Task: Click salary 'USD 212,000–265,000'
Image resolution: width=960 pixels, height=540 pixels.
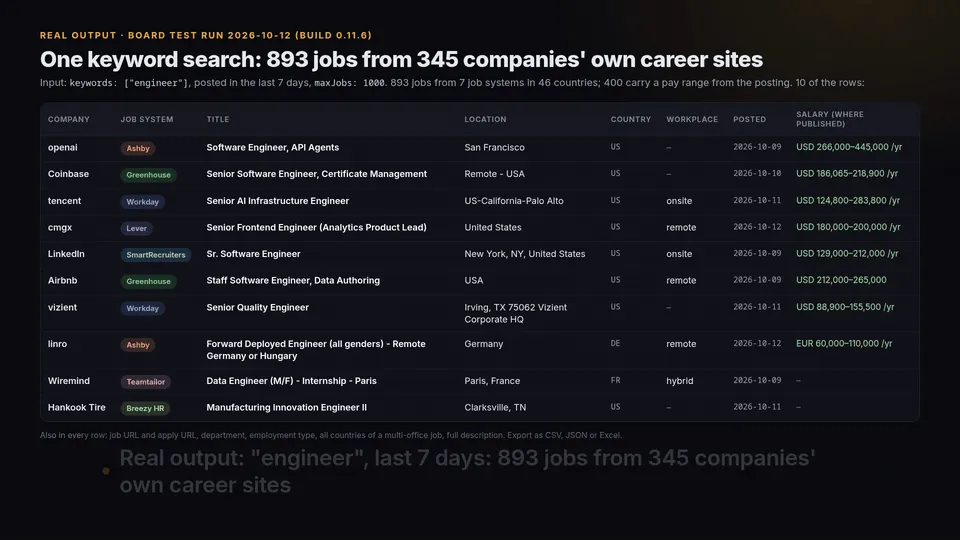Action: point(841,280)
